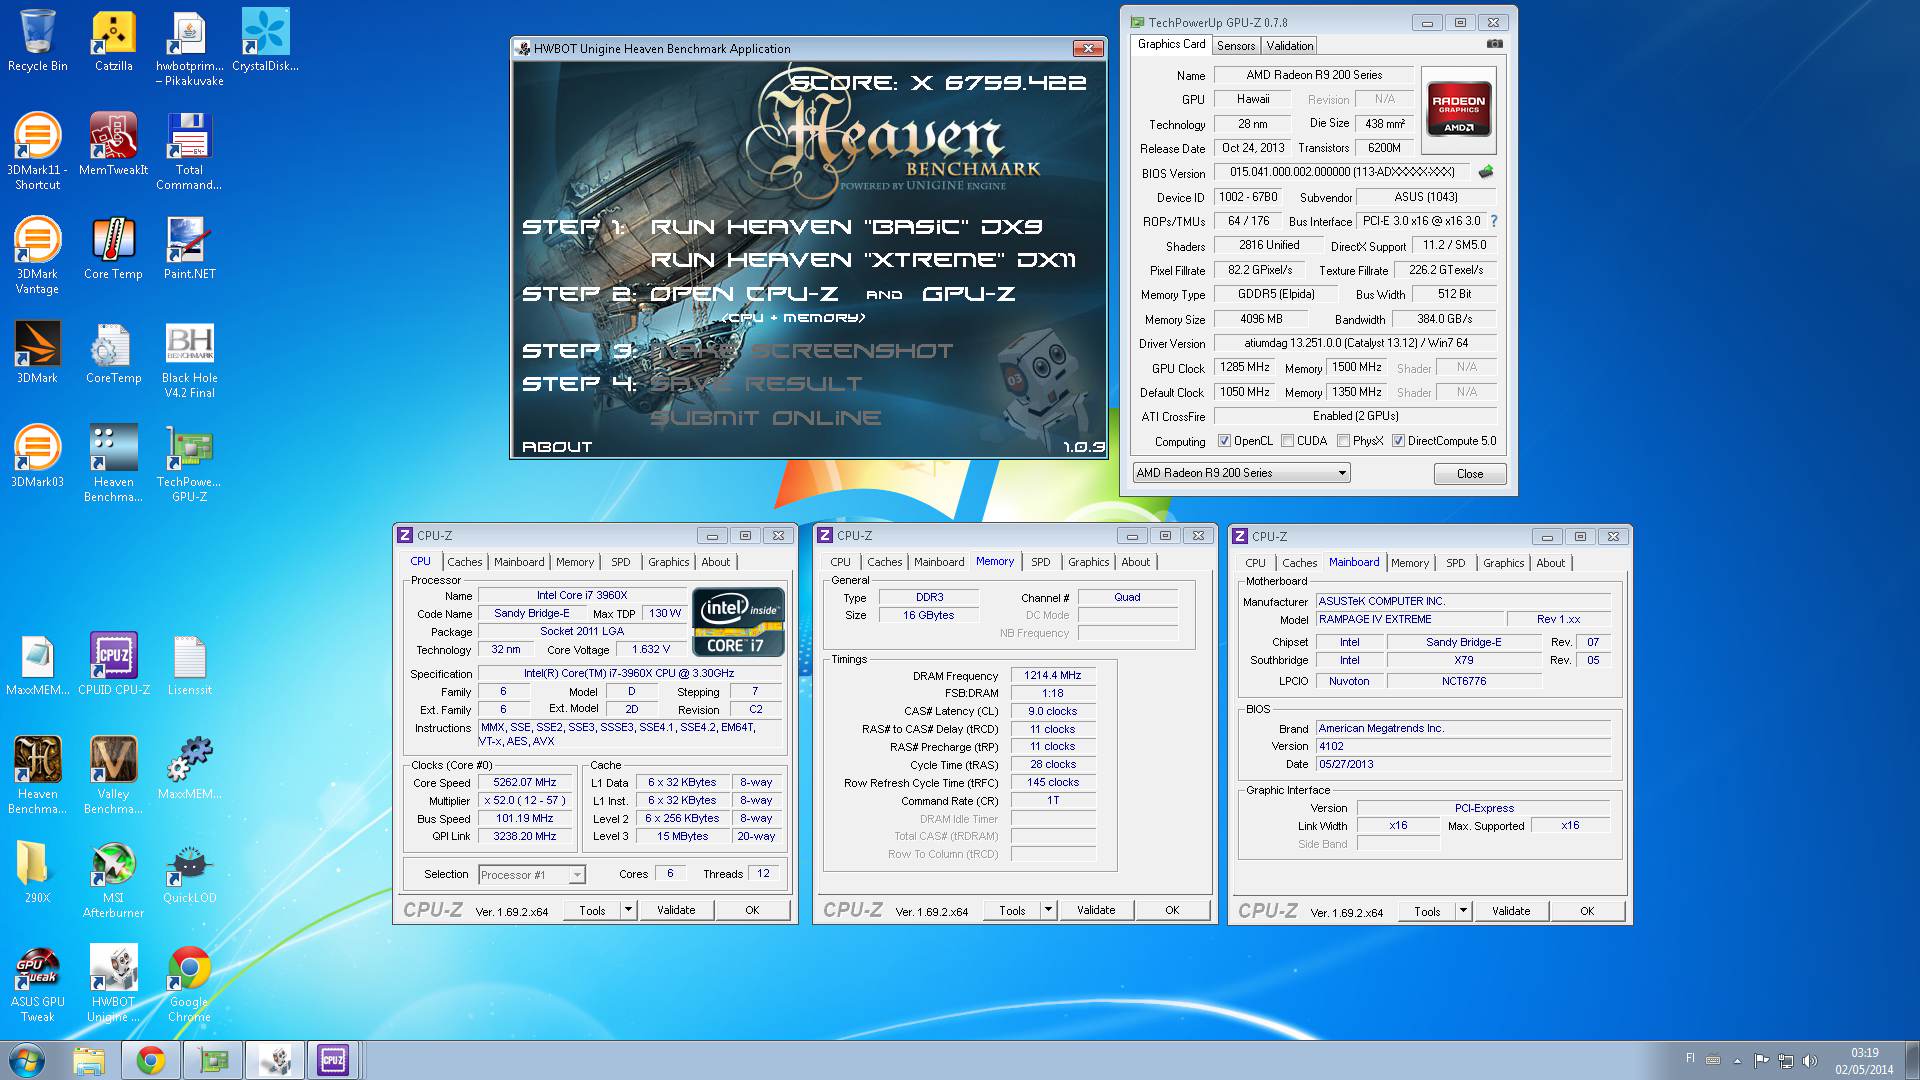Screen dimensions: 1920x1080
Task: Show hidden system tray icons
Action: pyautogui.click(x=1737, y=1061)
